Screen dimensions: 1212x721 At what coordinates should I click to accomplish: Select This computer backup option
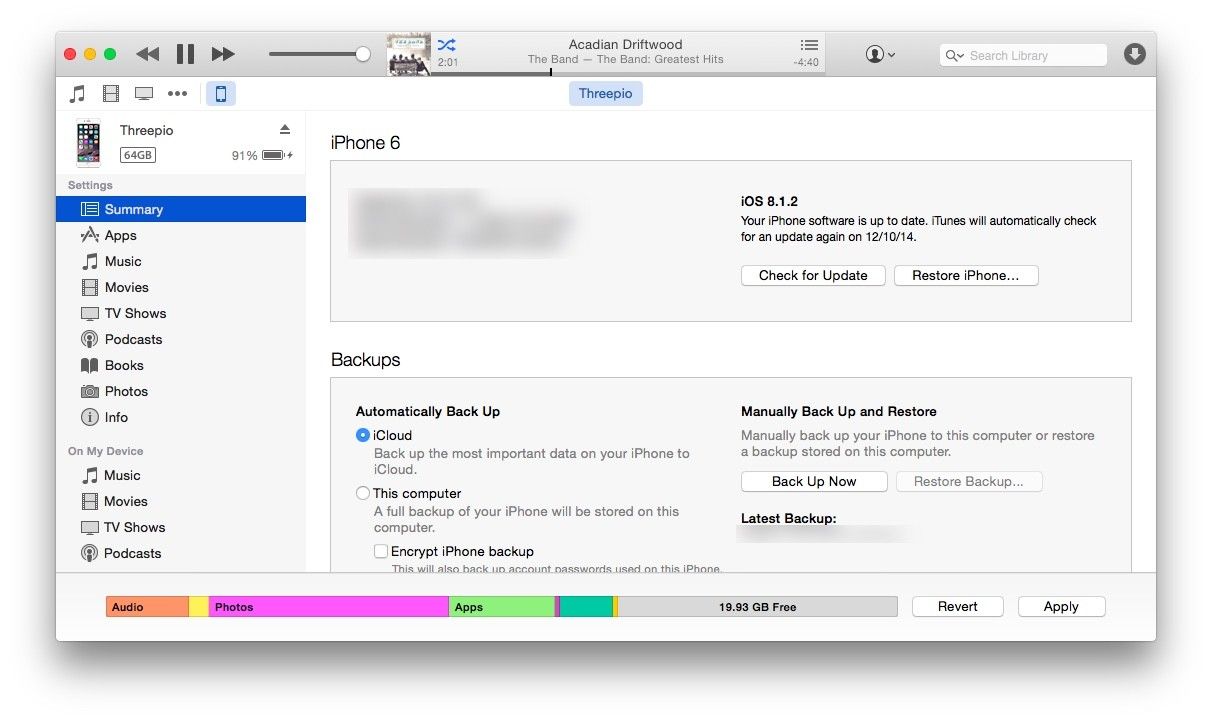click(363, 493)
